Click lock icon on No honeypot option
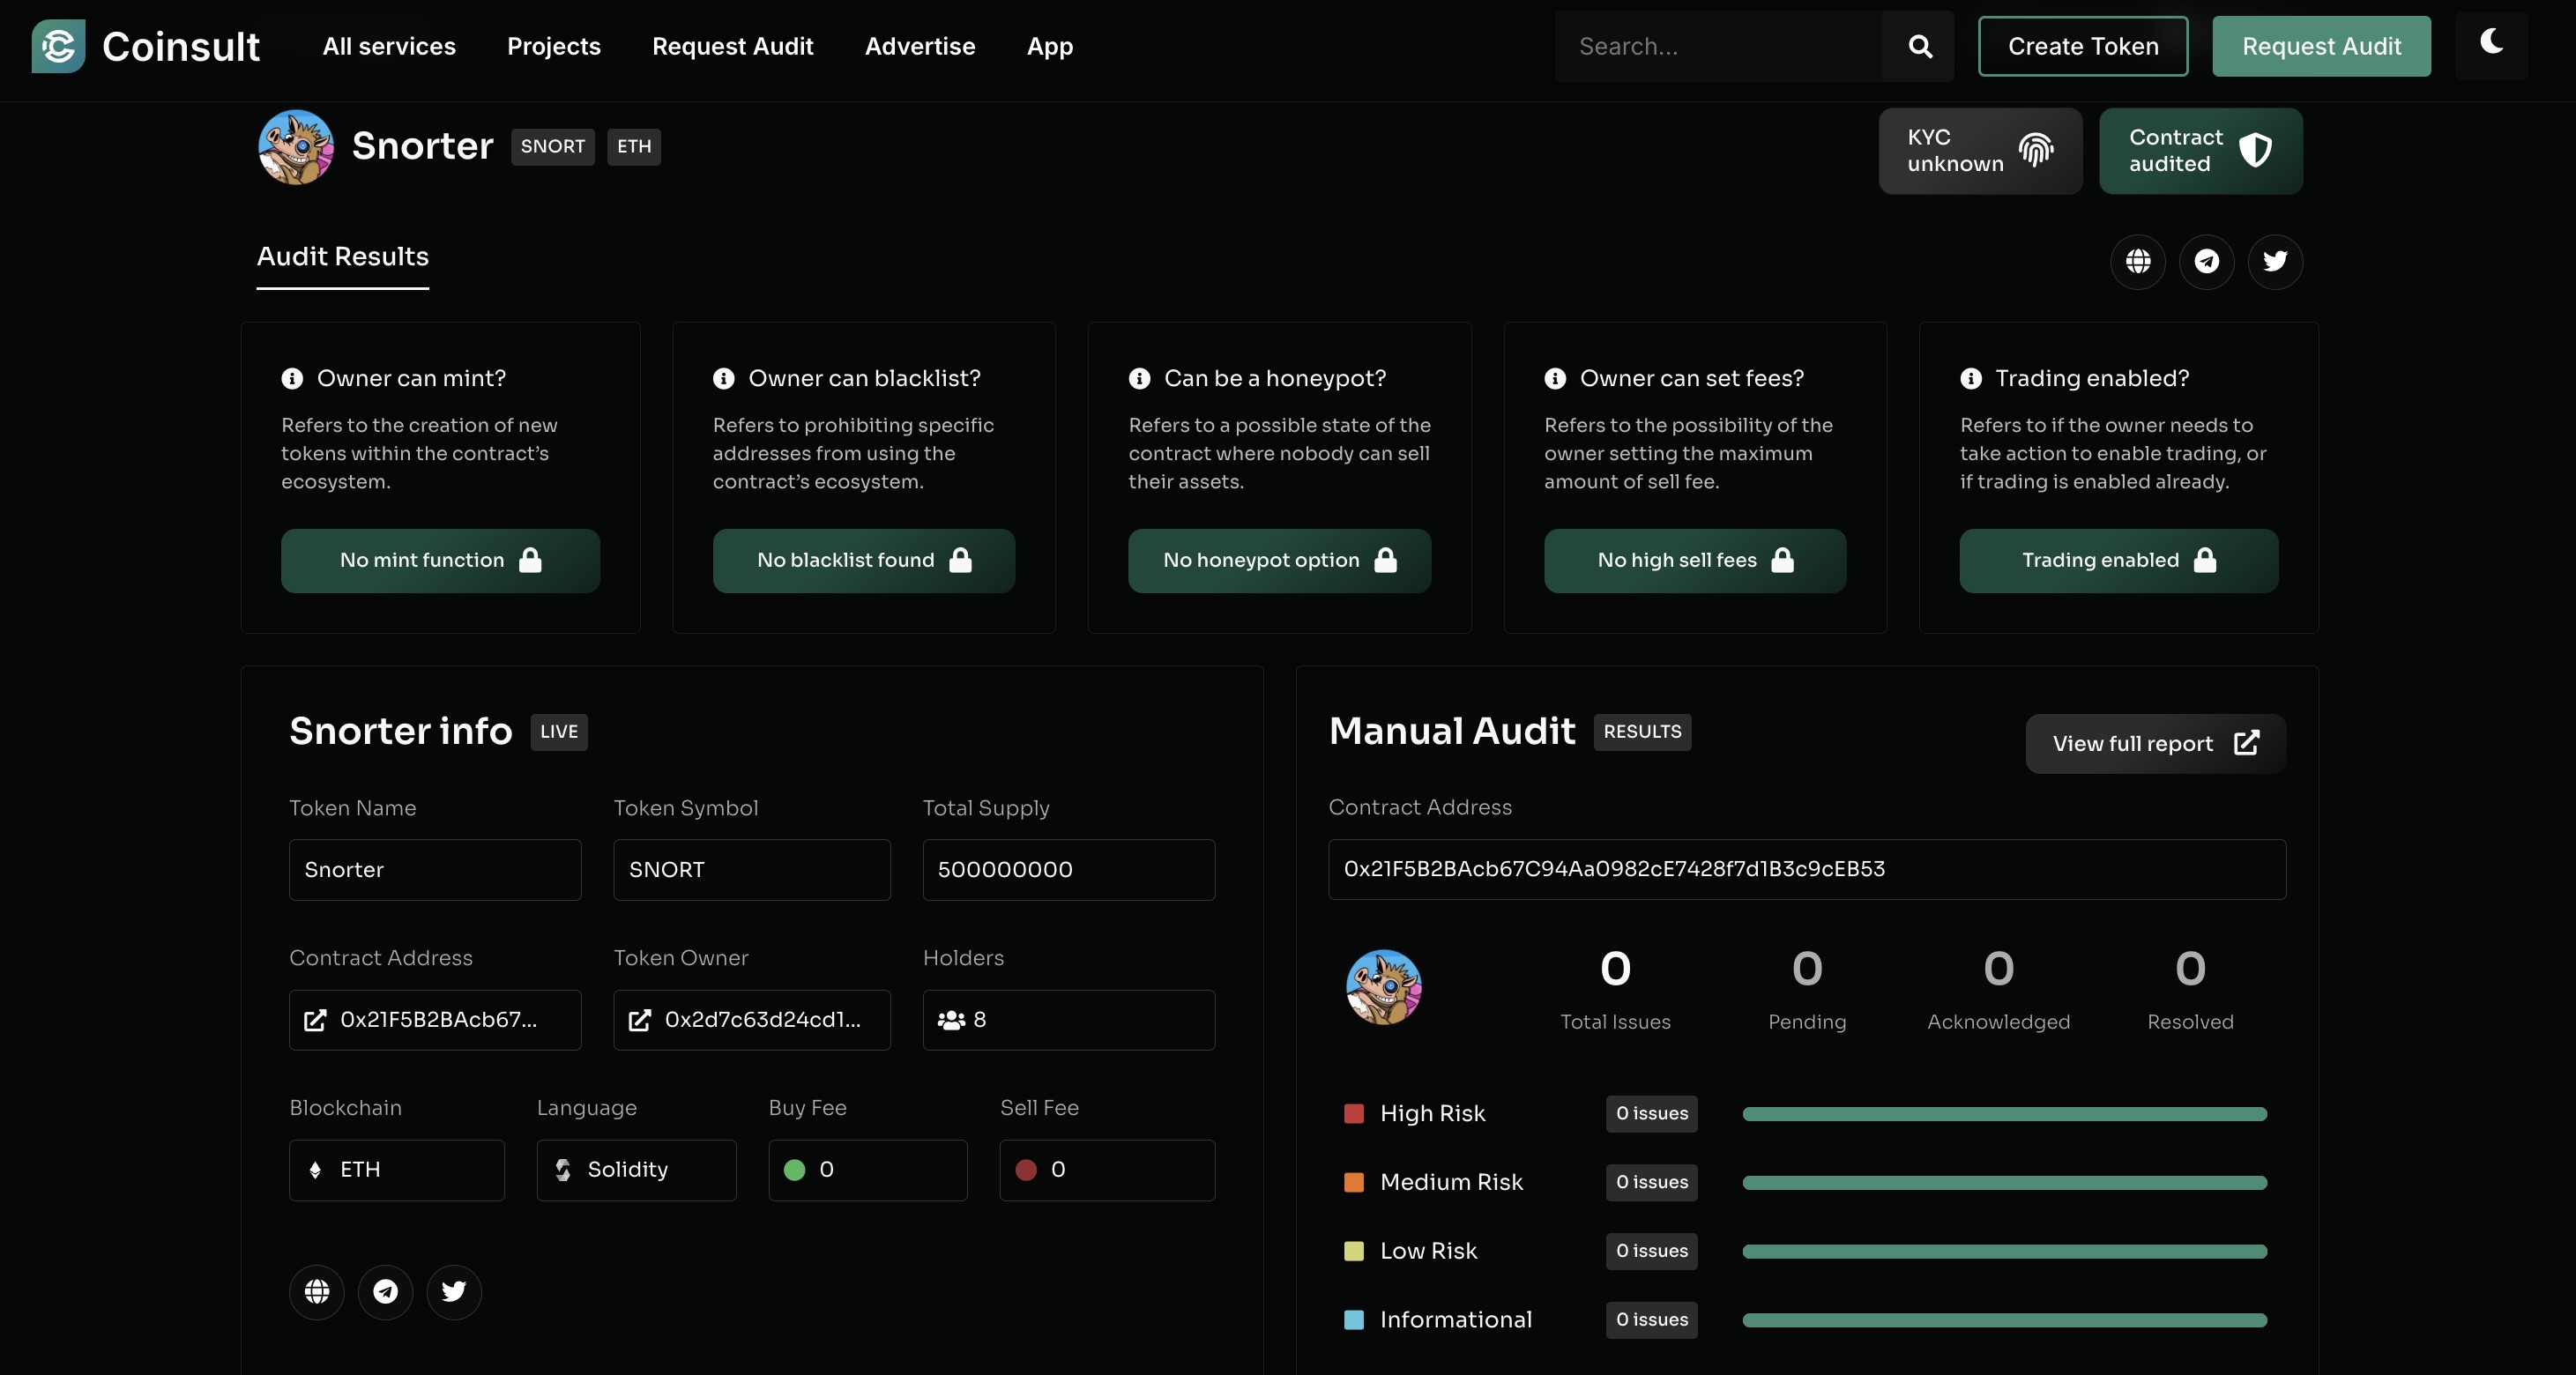The height and width of the screenshot is (1375, 2576). (1385, 560)
